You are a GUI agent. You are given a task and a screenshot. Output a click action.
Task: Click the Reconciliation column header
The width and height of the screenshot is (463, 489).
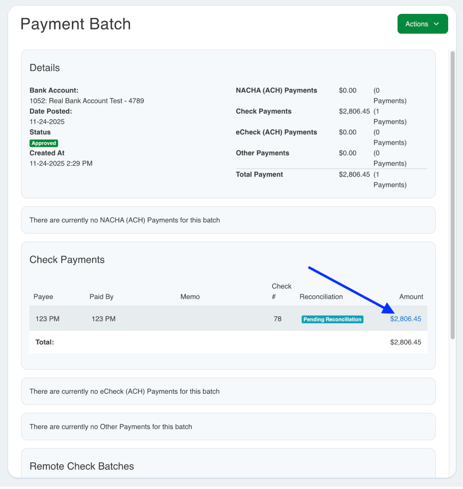click(x=321, y=297)
